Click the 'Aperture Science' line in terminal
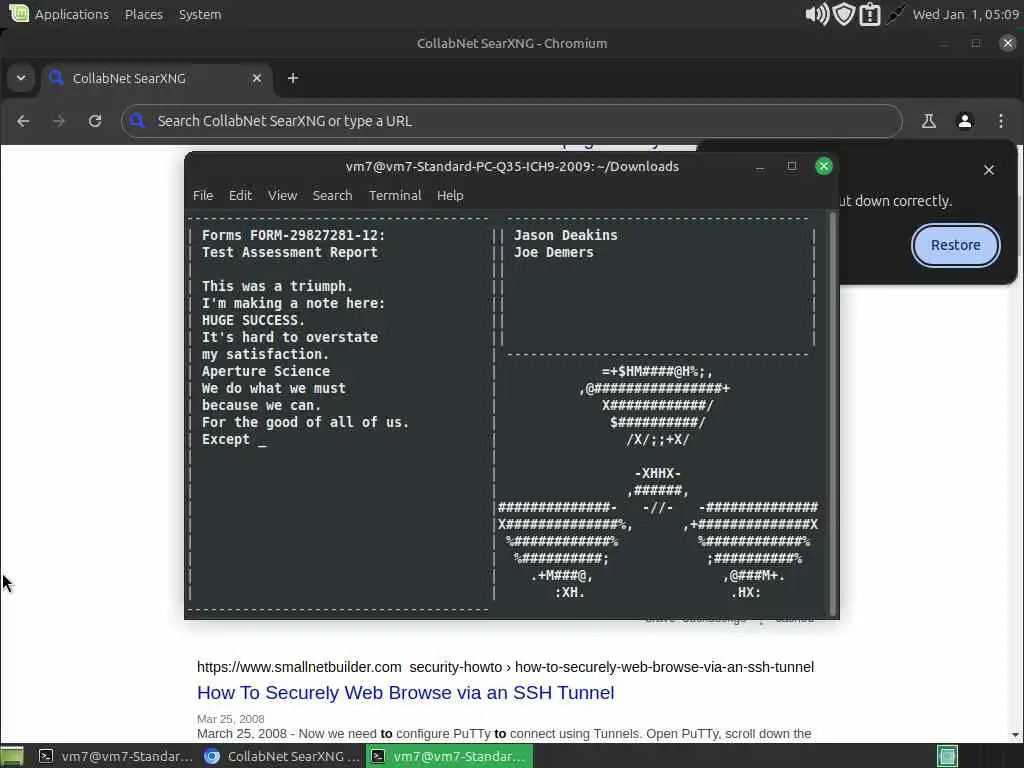The image size is (1024, 768). click(x=266, y=371)
